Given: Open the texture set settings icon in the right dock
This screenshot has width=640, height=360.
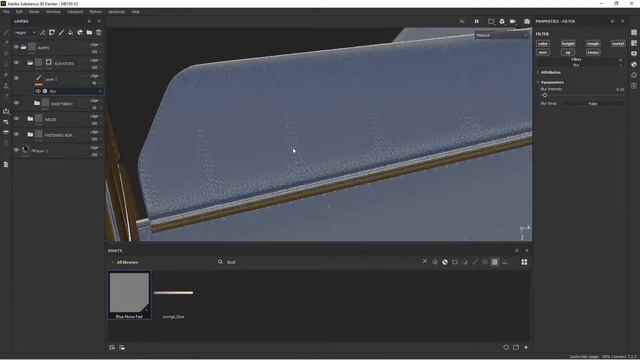Looking at the screenshot, I should [x=634, y=43].
